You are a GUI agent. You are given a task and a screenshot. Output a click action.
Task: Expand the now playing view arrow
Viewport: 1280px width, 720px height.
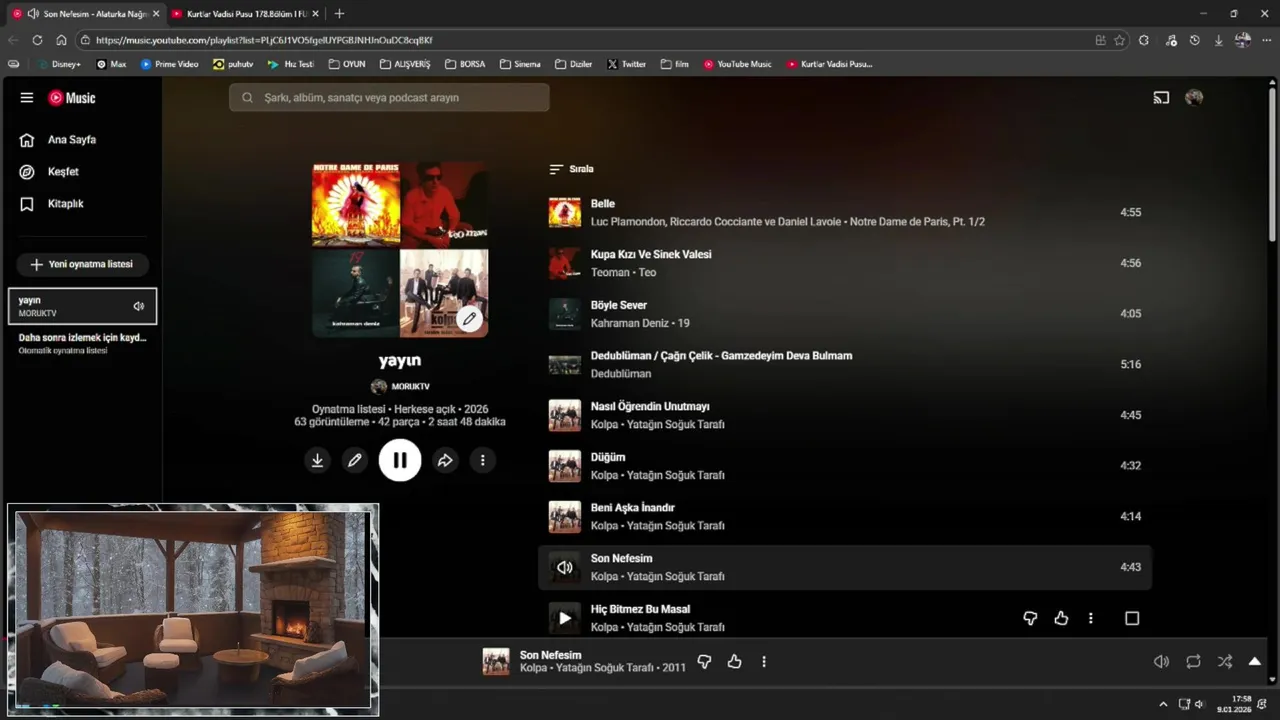(x=1255, y=662)
